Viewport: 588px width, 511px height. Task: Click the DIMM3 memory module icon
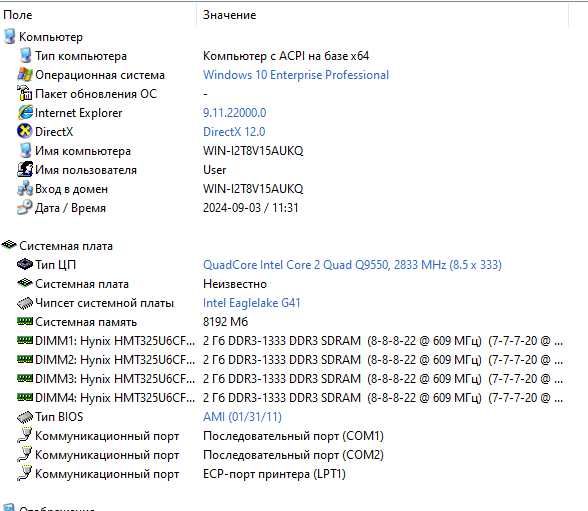tap(25, 378)
